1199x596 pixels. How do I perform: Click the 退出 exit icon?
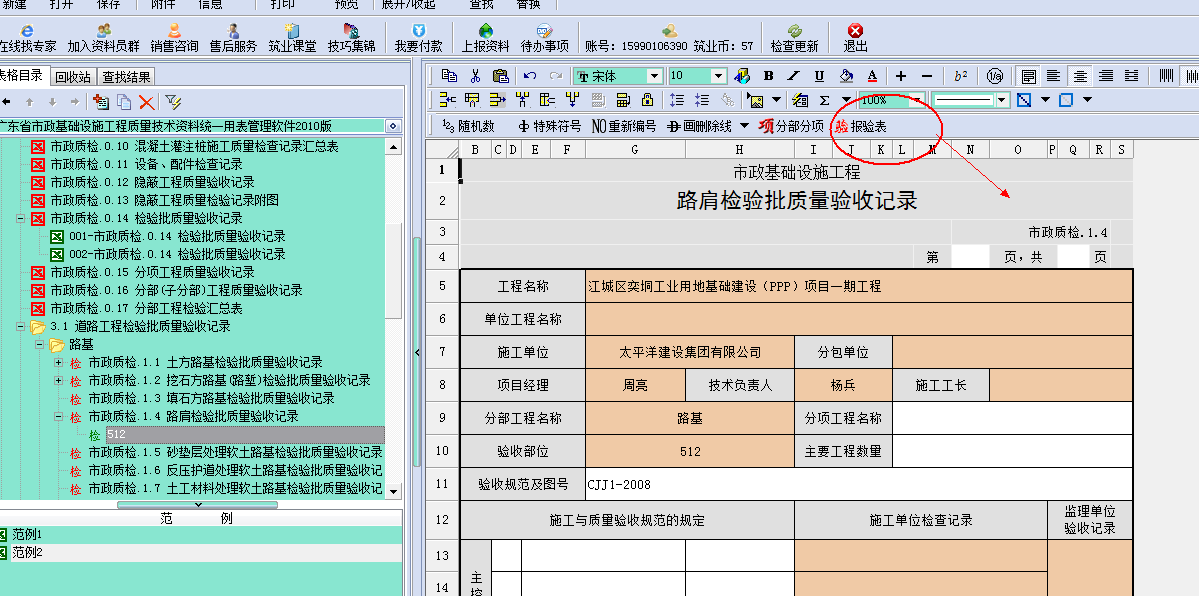point(855,38)
